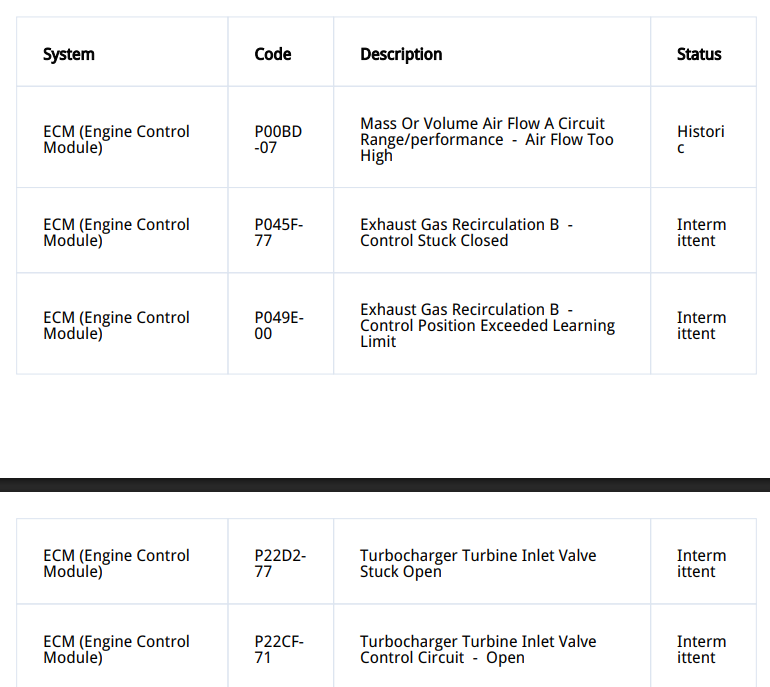Select code P22CF-71 cell
This screenshot has height=687, width=770.
(278, 649)
